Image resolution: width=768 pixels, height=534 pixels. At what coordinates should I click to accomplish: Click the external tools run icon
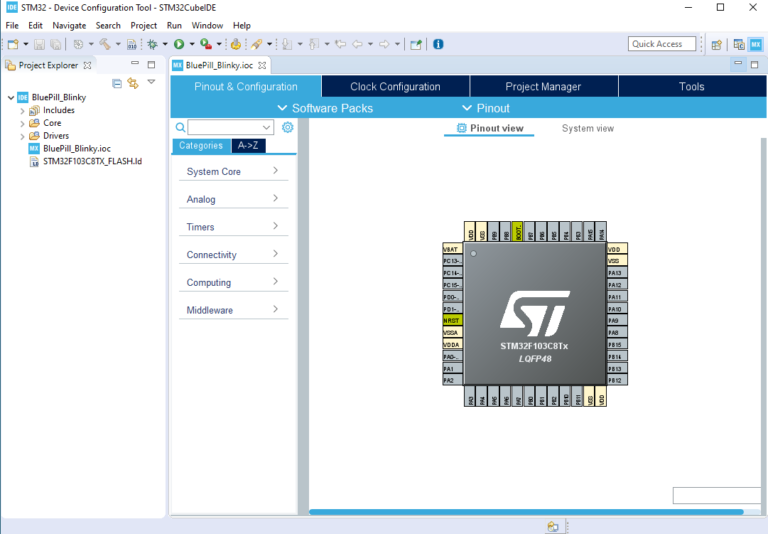tap(206, 45)
